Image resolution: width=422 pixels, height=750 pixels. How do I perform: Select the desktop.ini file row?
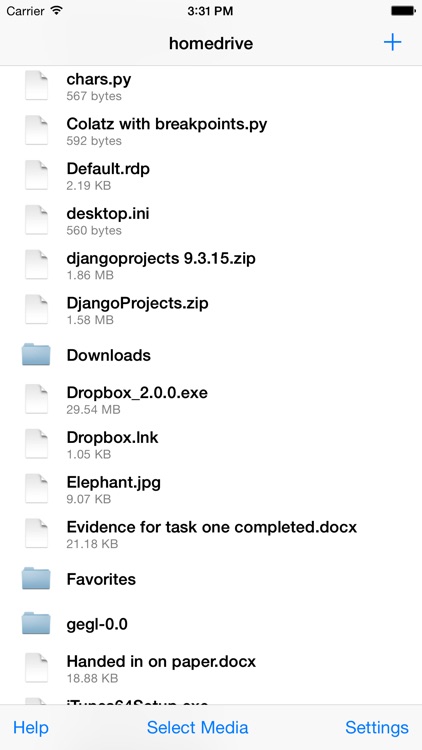tap(211, 220)
